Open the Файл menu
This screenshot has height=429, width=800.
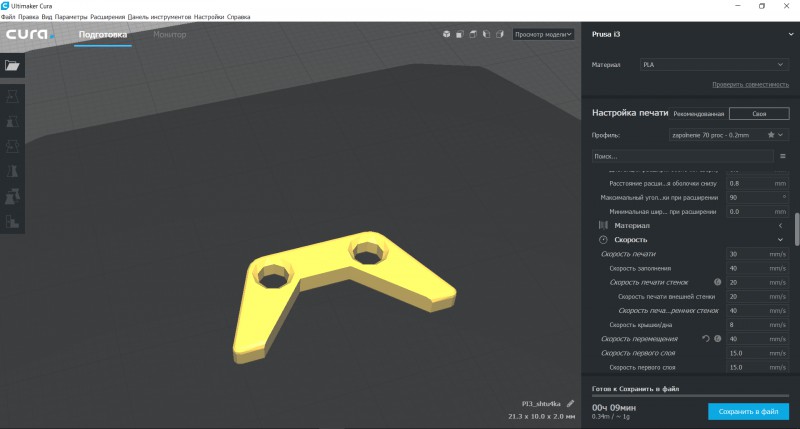[x=8, y=17]
